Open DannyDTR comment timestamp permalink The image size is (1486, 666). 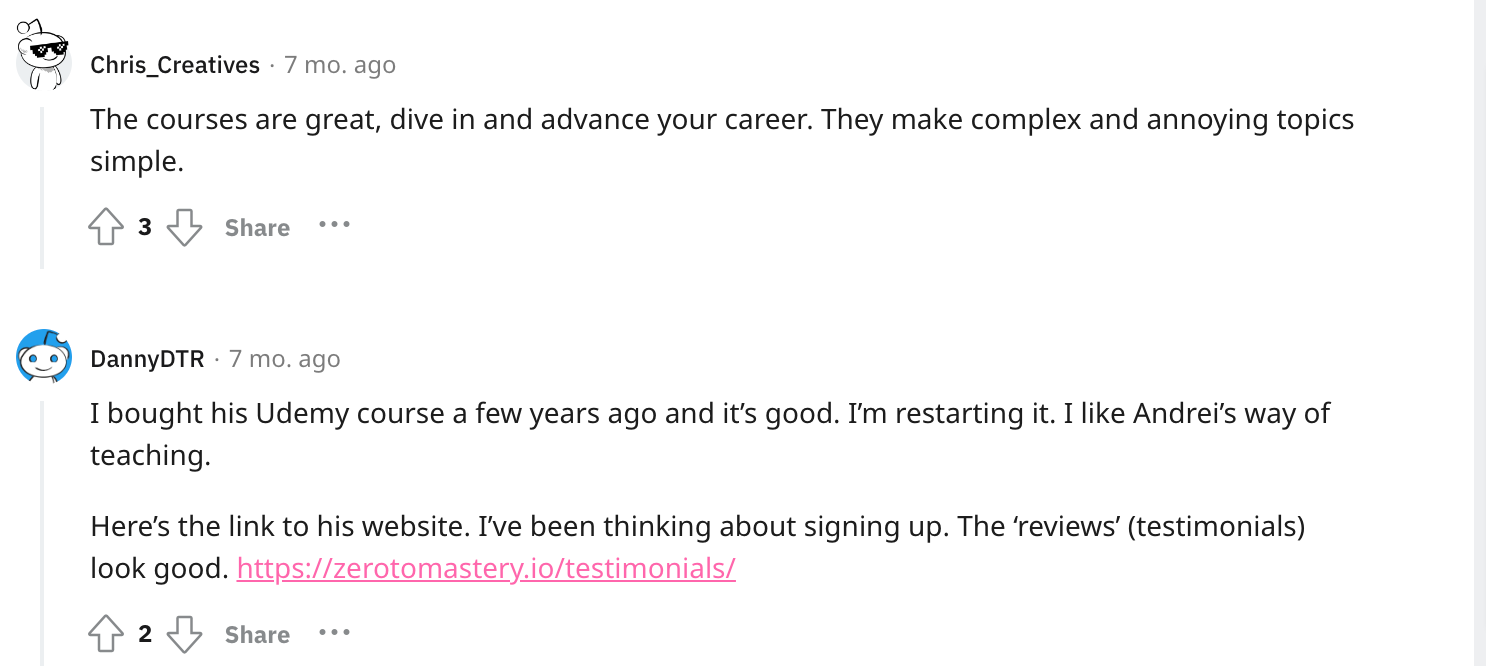click(285, 359)
